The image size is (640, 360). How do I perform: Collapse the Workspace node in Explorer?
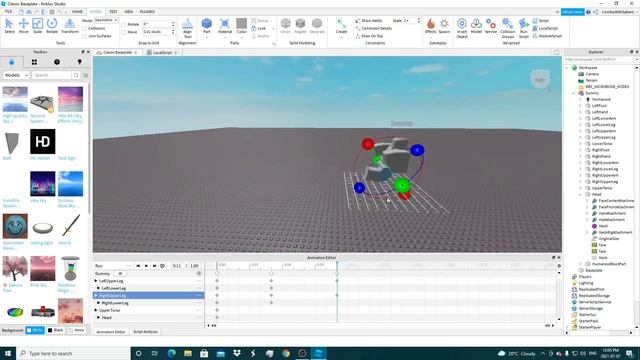[x=567, y=68]
